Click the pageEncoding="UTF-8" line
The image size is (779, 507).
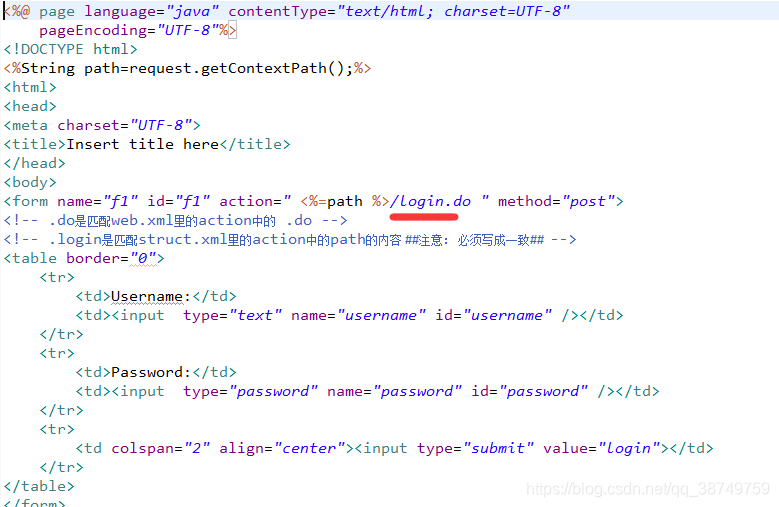pos(138,30)
